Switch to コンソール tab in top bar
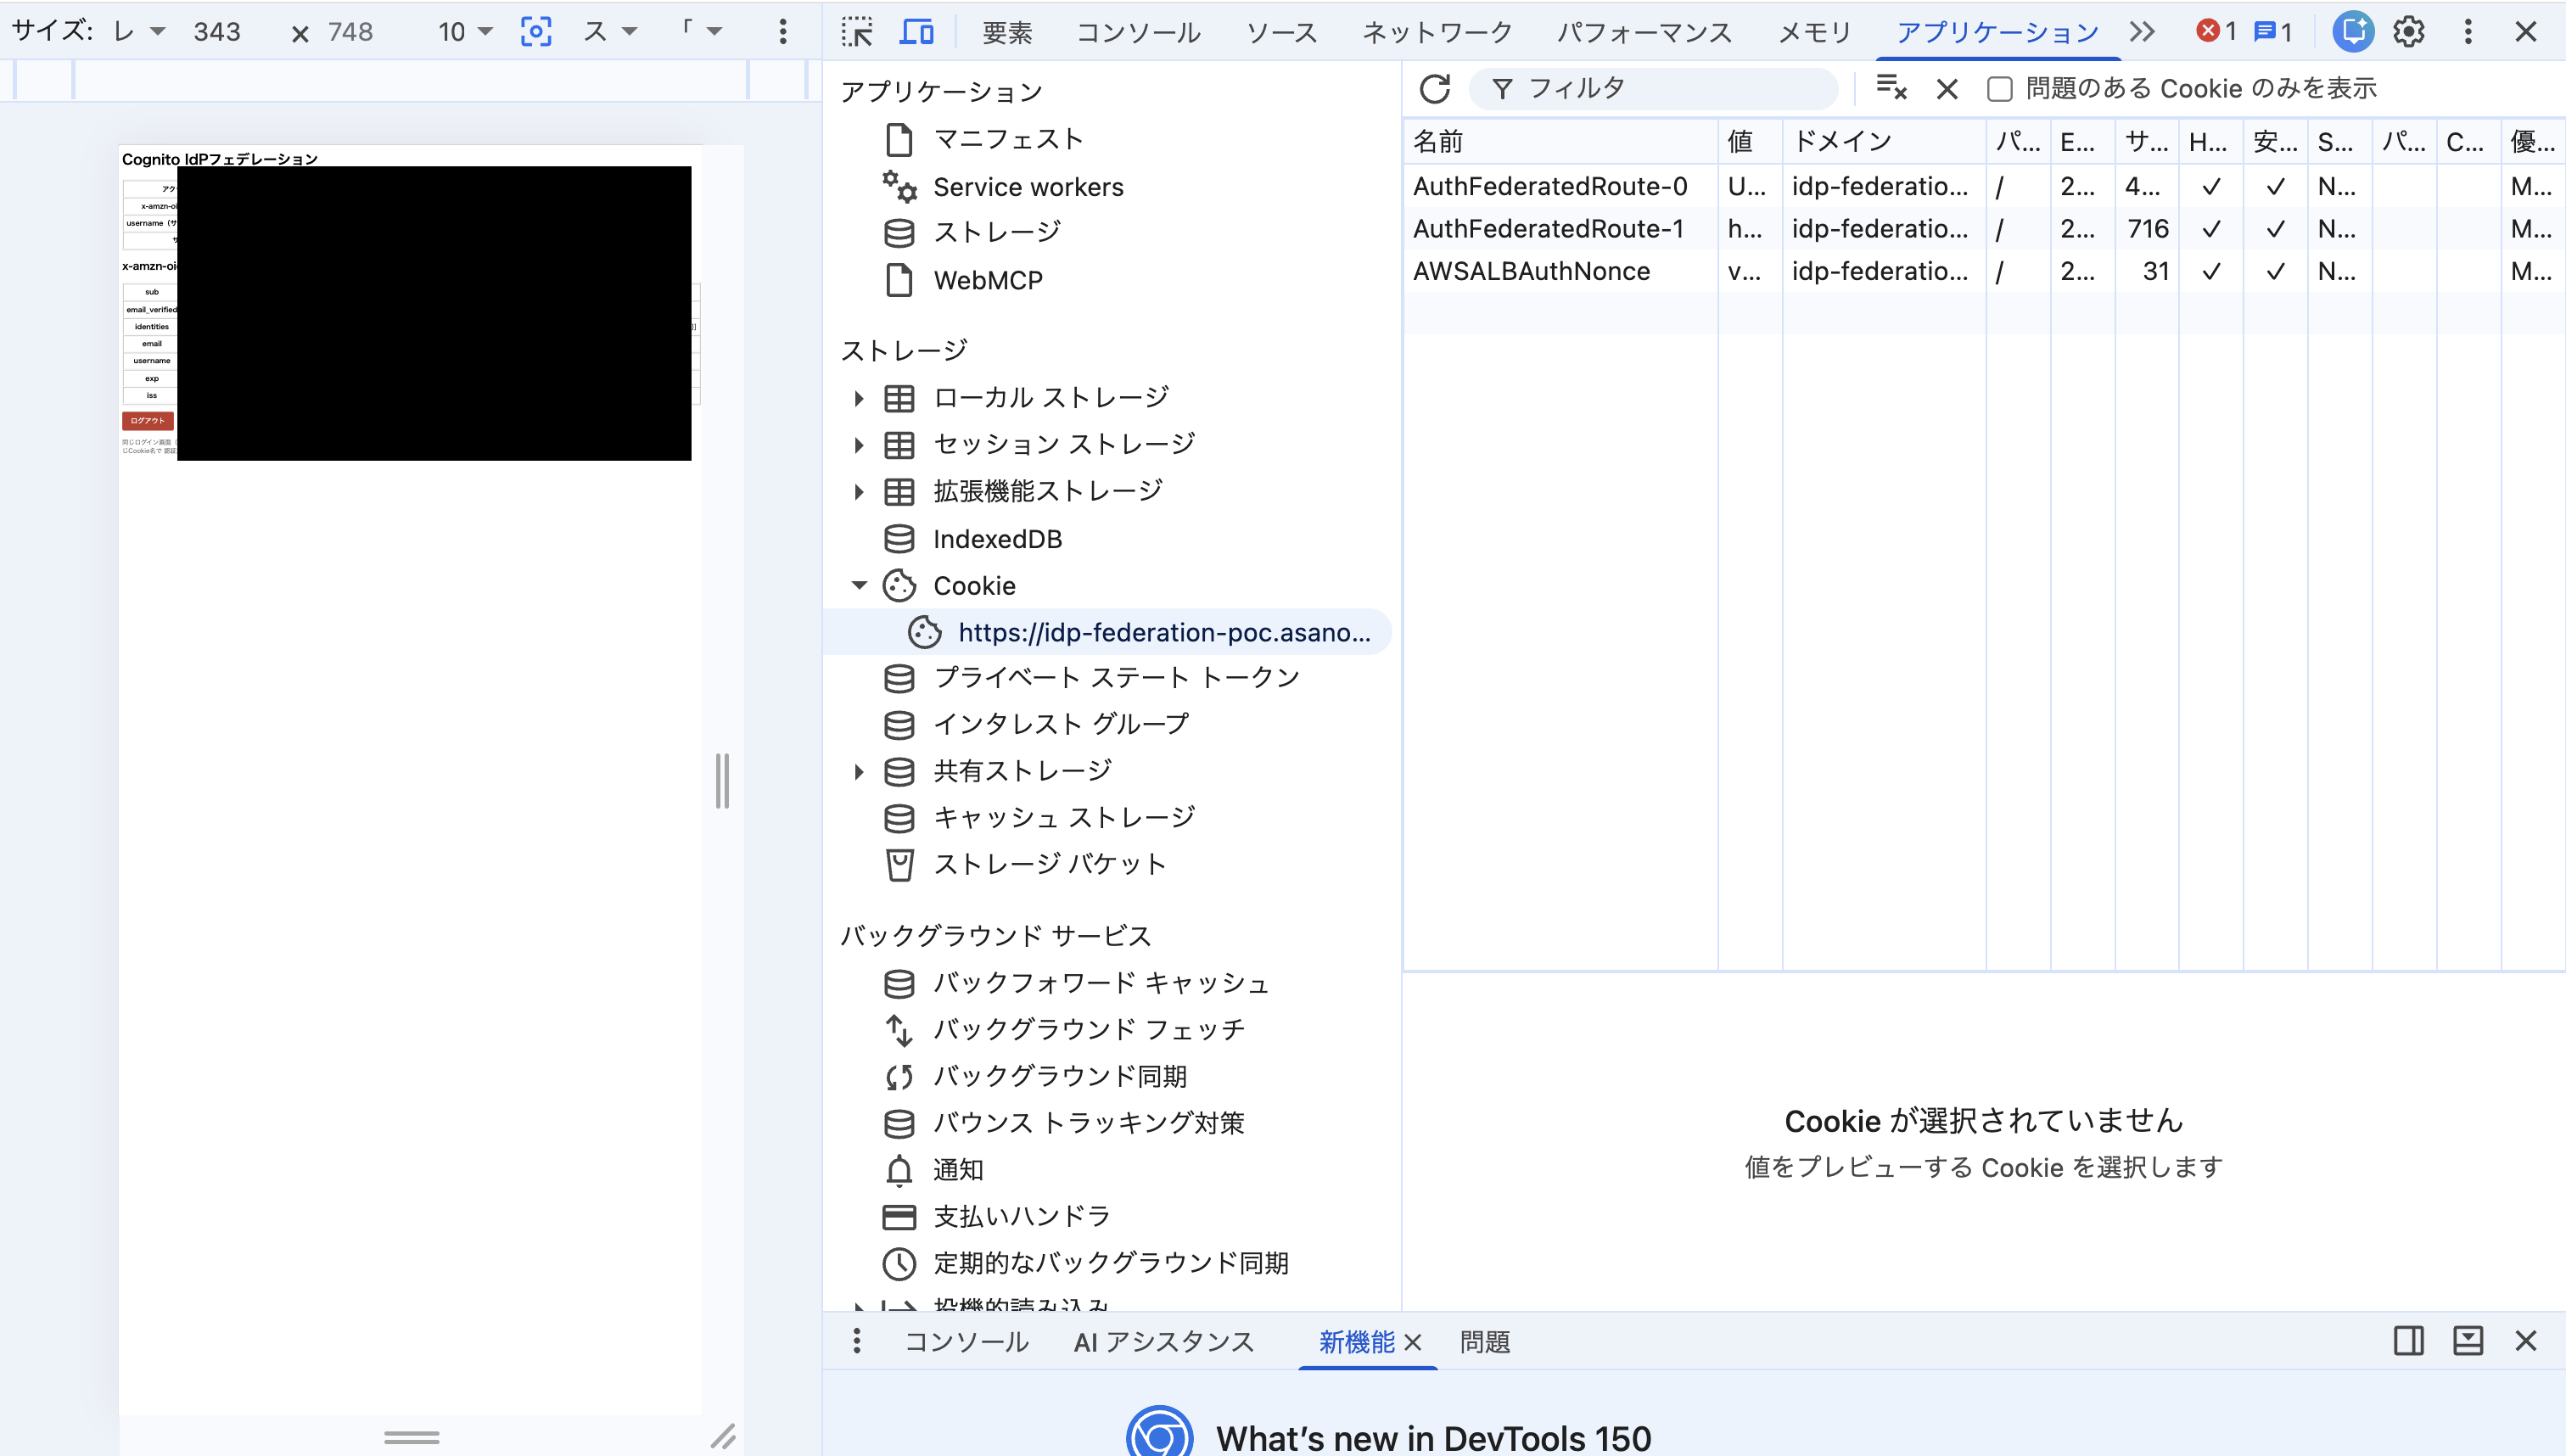This screenshot has width=2566, height=1456. 1138,32
